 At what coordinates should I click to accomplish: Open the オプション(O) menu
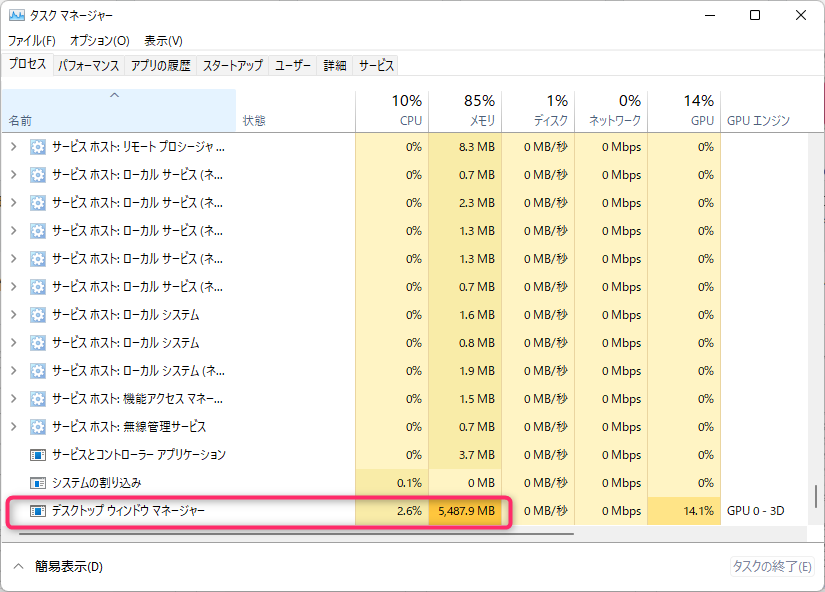pos(99,41)
